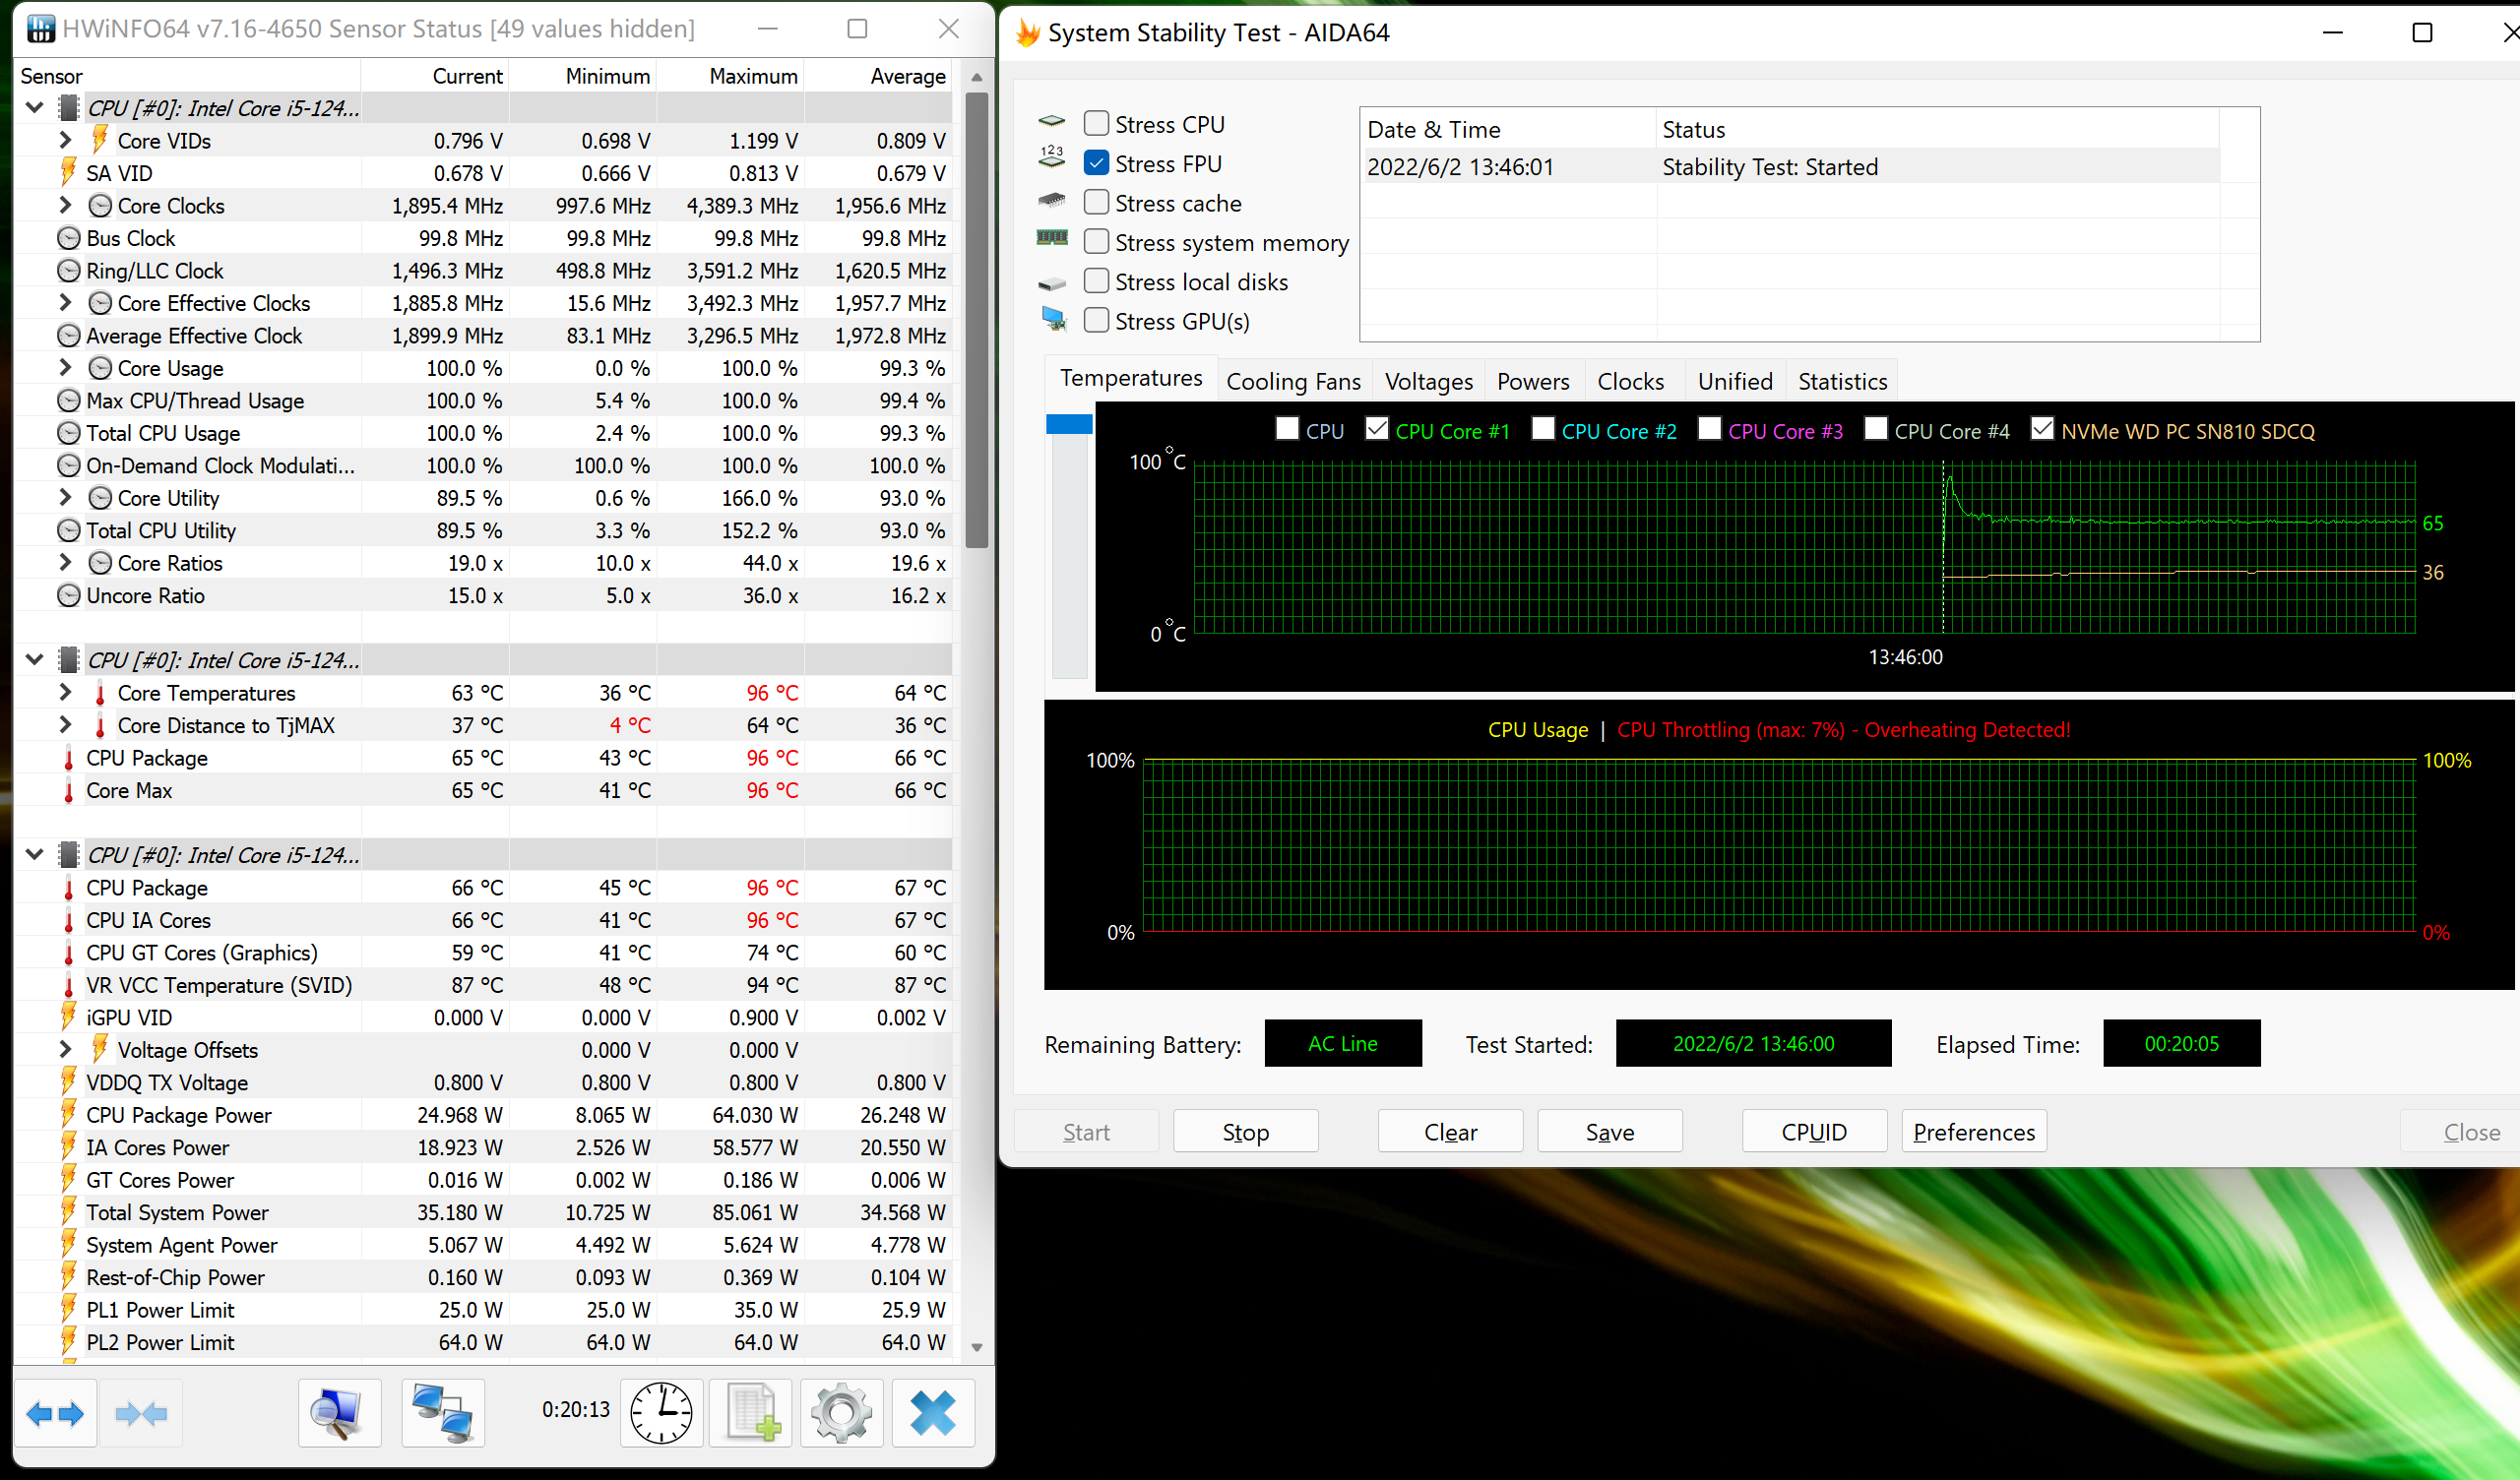
Task: Toggle the Stress FPU checkbox
Action: pyautogui.click(x=1097, y=162)
